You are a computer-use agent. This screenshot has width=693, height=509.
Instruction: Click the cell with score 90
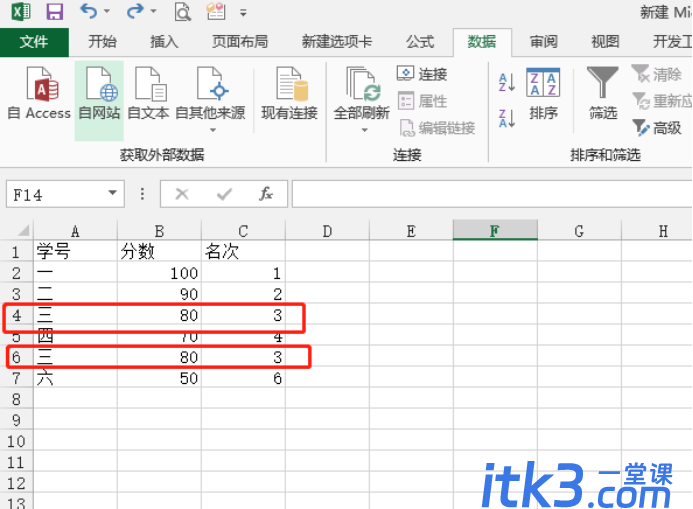(159, 294)
